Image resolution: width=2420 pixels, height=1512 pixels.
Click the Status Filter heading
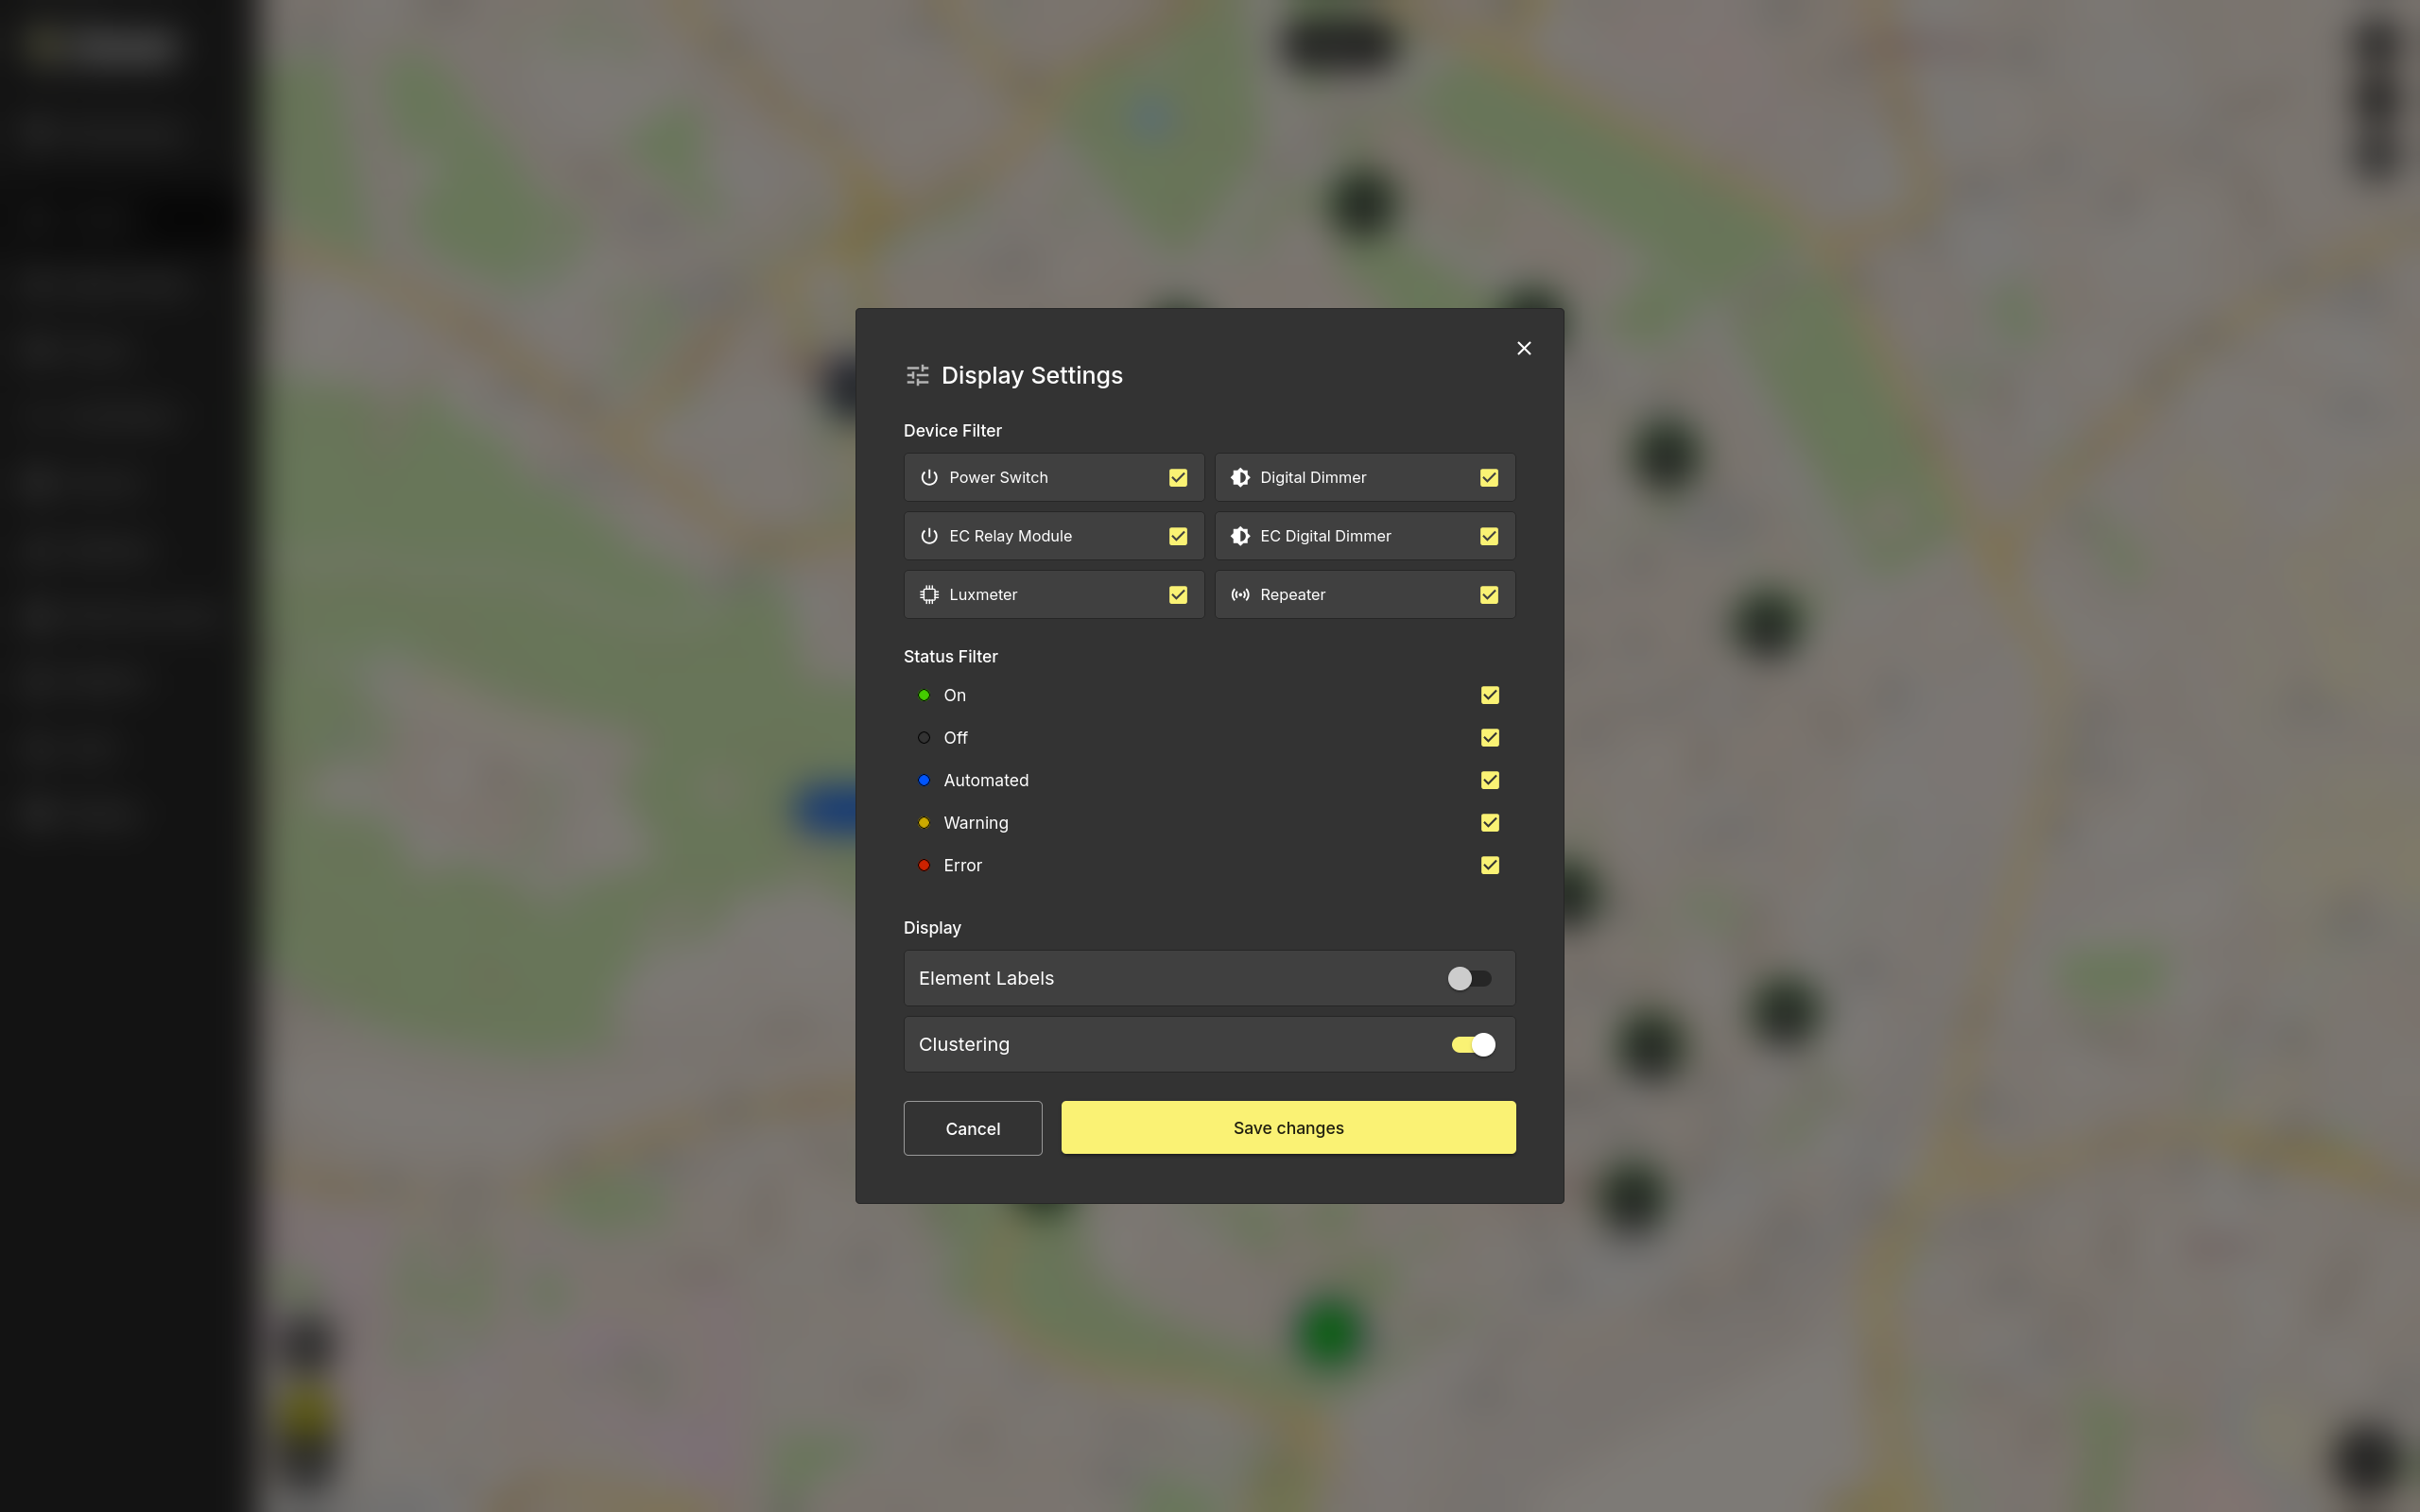click(950, 656)
